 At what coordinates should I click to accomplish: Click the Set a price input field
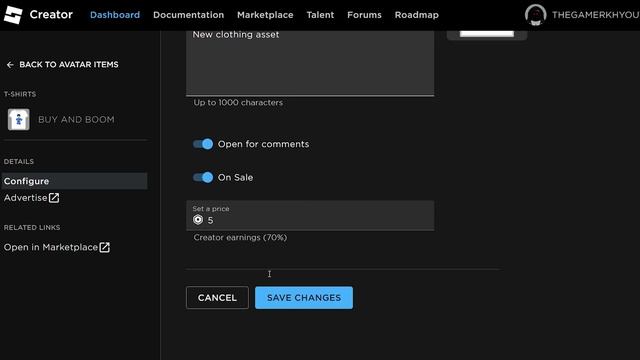pos(310,216)
